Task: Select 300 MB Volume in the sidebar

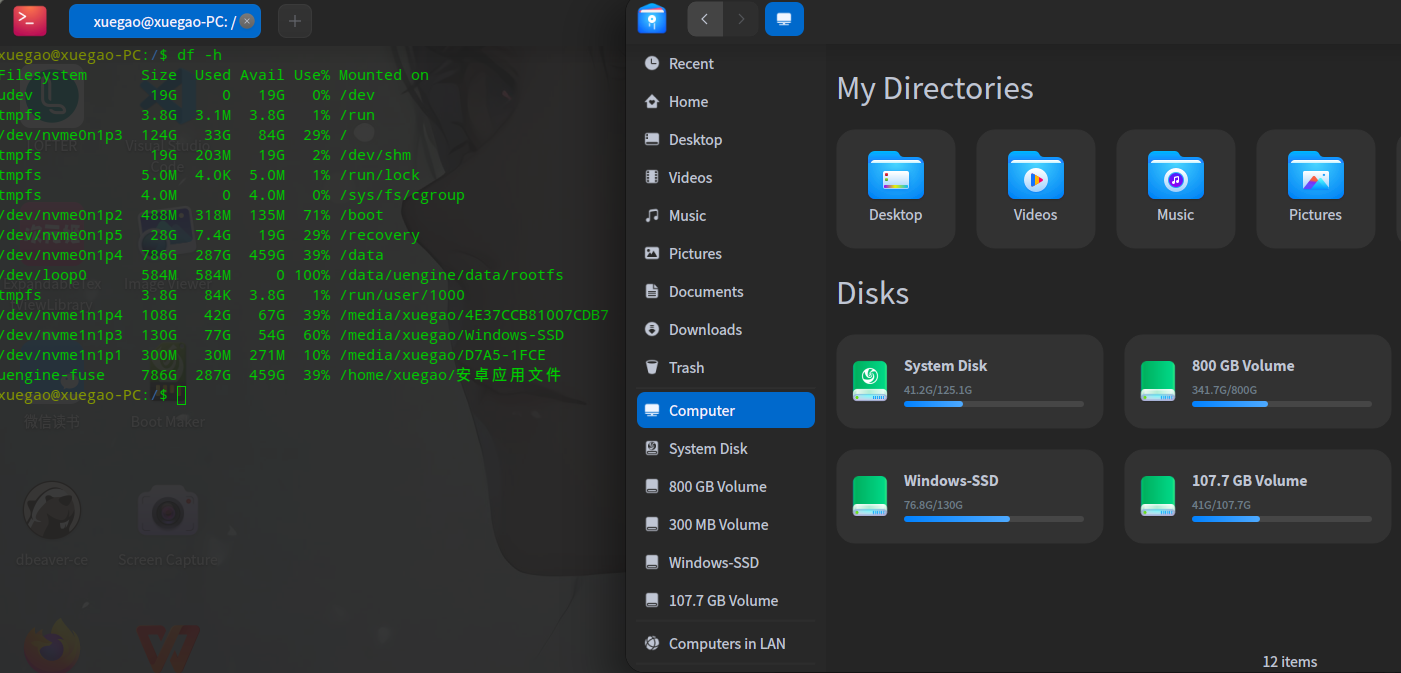Action: pos(718,525)
